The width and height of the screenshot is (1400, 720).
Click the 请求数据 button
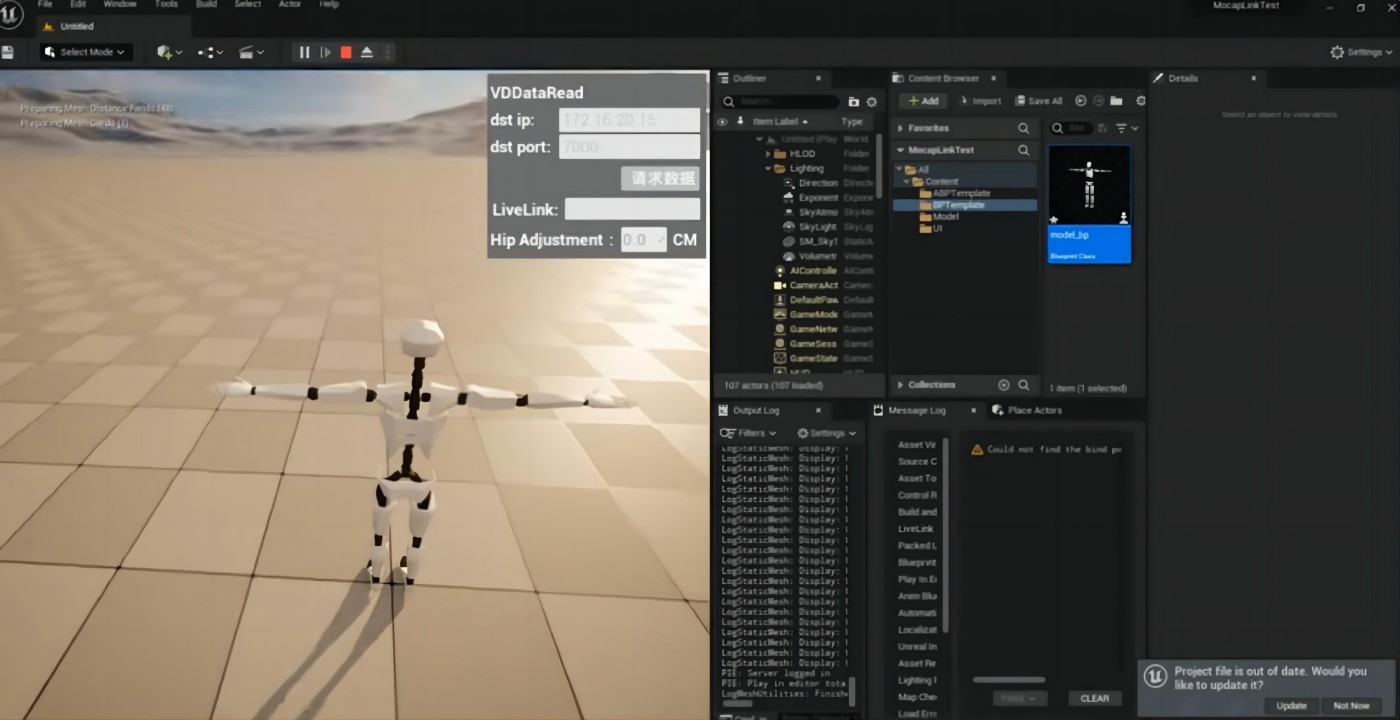click(x=660, y=178)
